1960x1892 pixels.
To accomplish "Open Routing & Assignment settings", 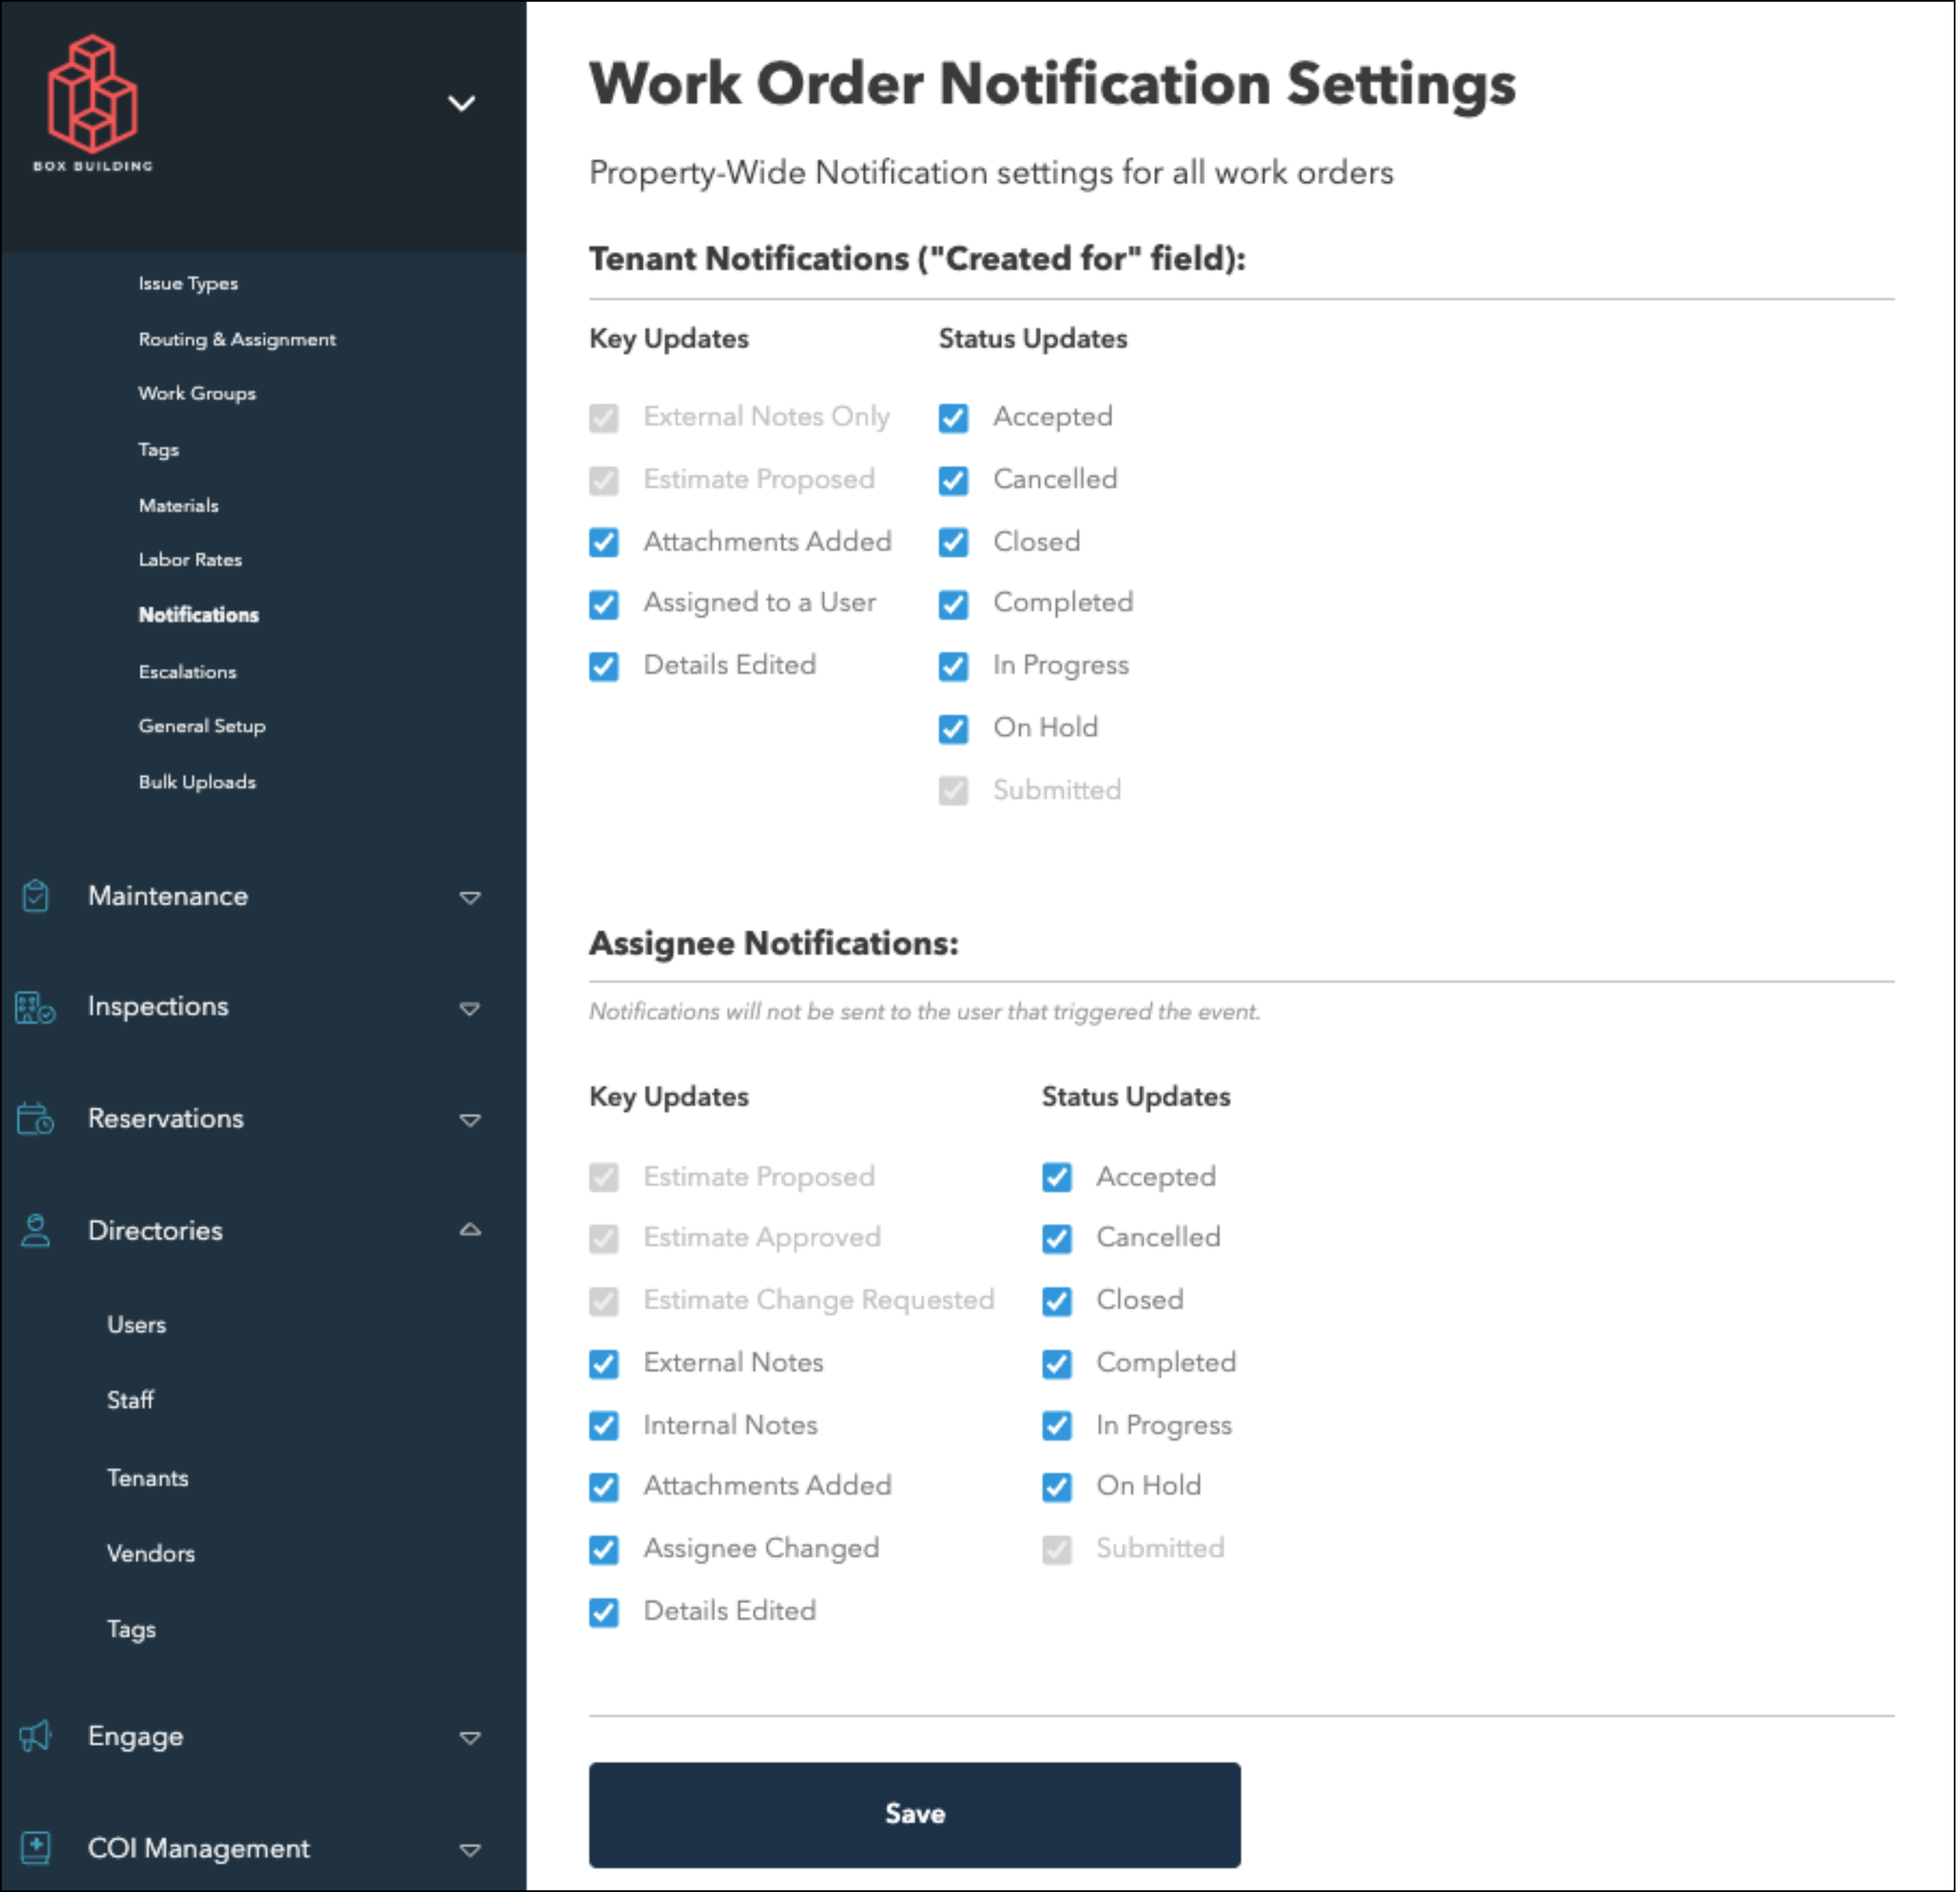I will 237,340.
